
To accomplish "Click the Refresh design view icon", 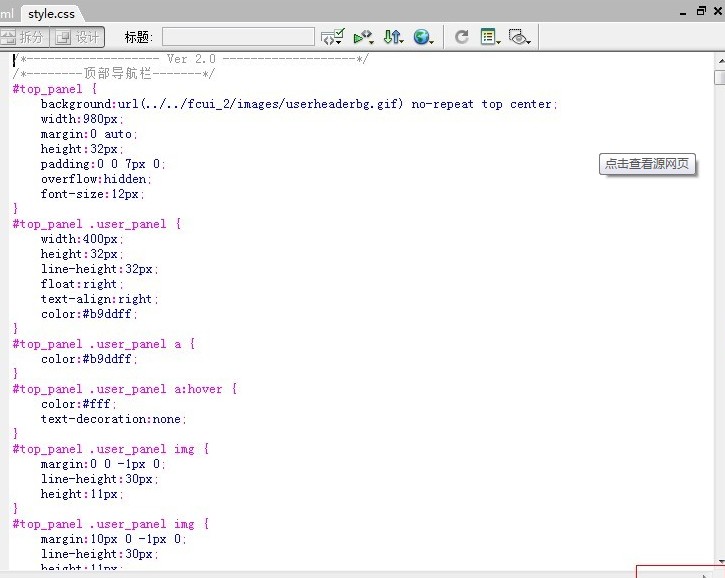I will click(461, 37).
